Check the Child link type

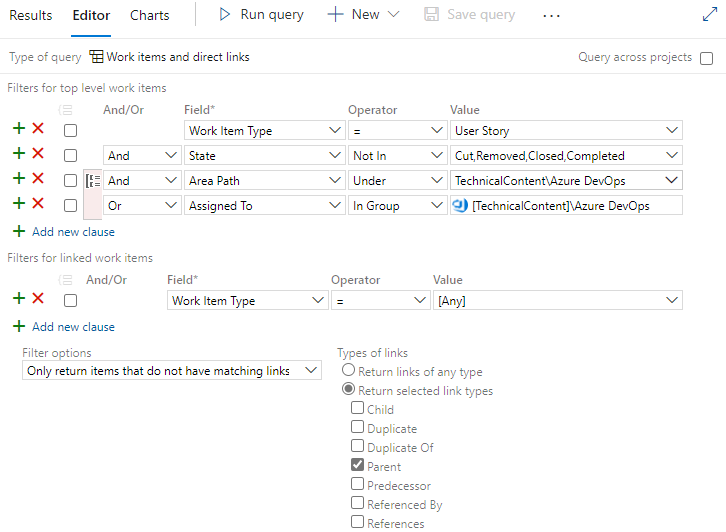(357, 408)
